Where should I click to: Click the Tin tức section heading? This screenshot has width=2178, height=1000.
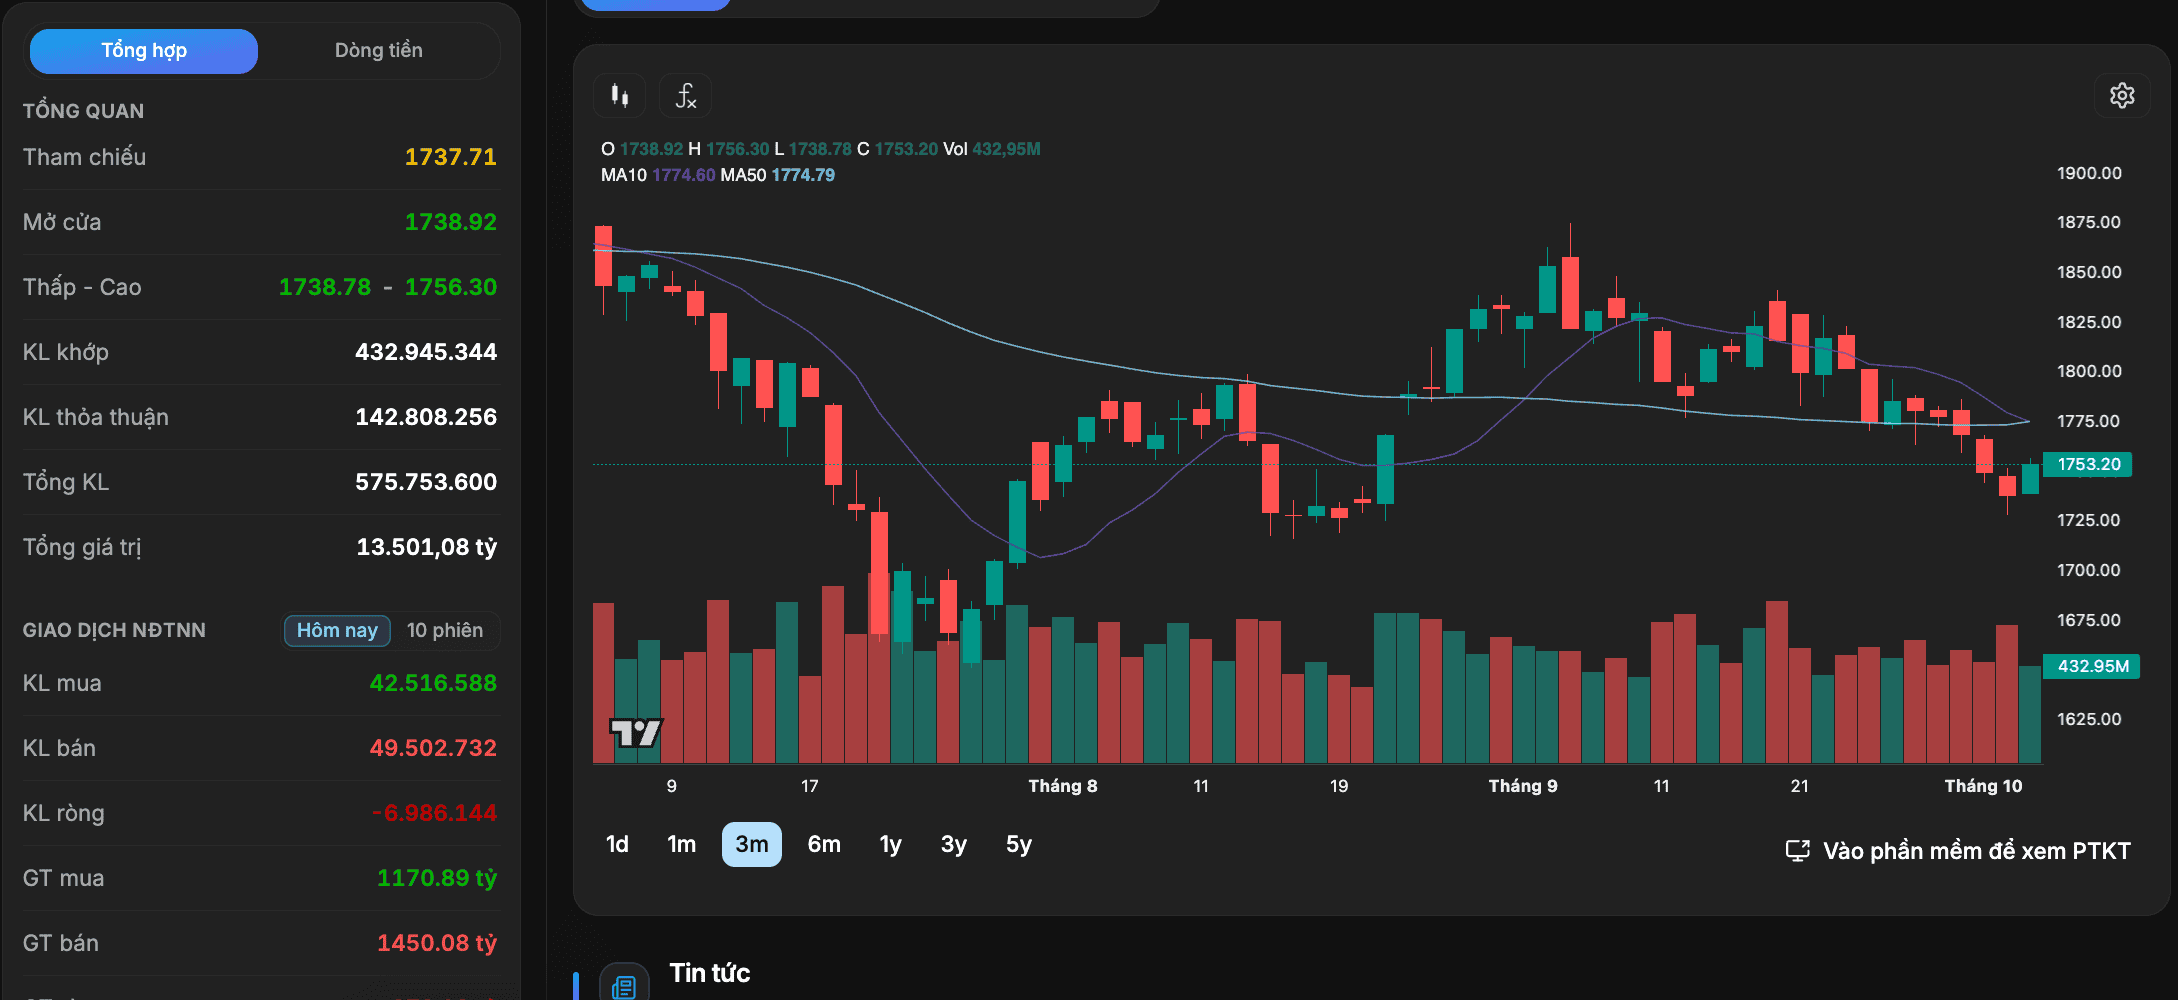(710, 973)
